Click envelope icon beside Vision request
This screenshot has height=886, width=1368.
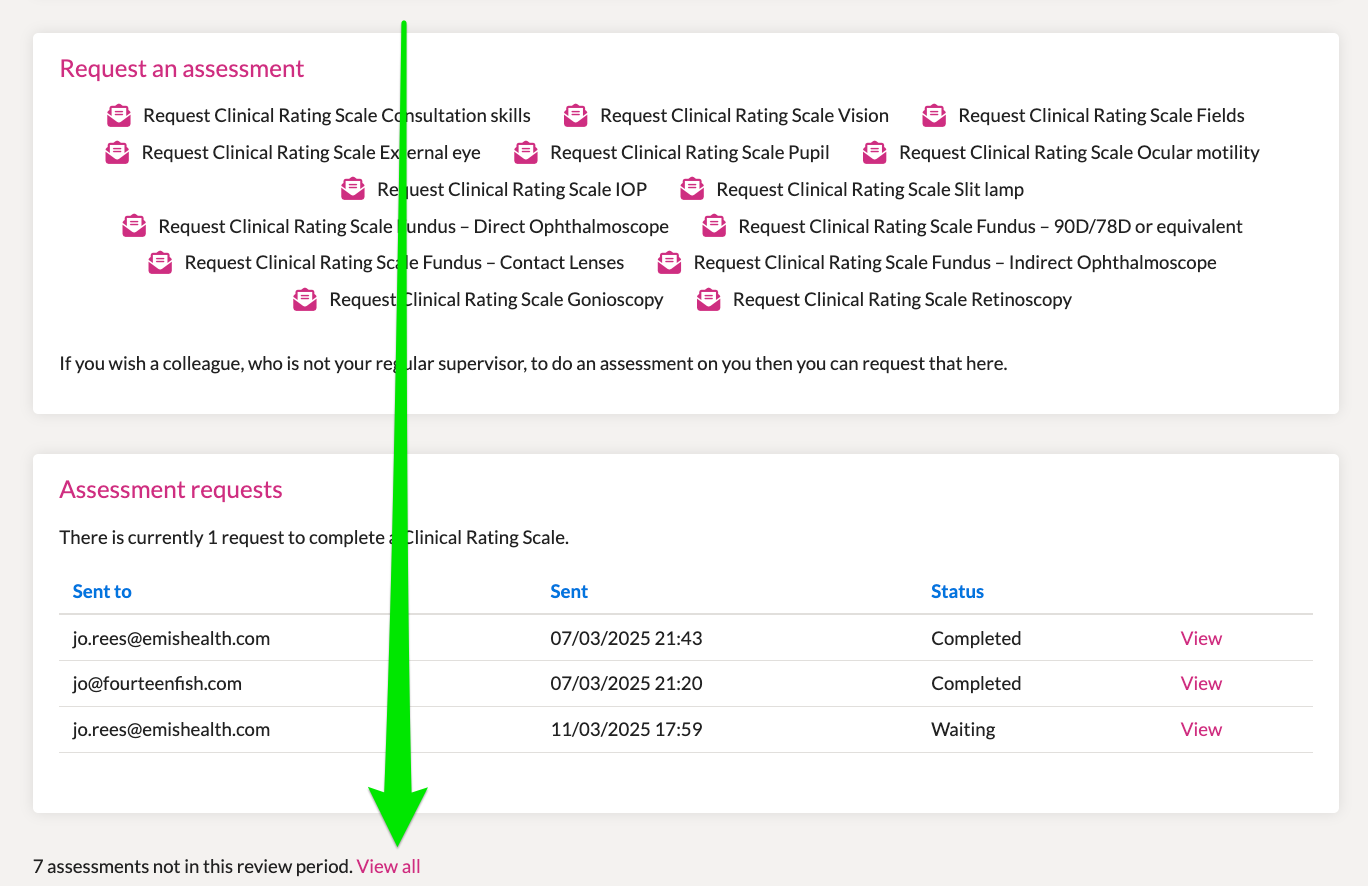(576, 116)
